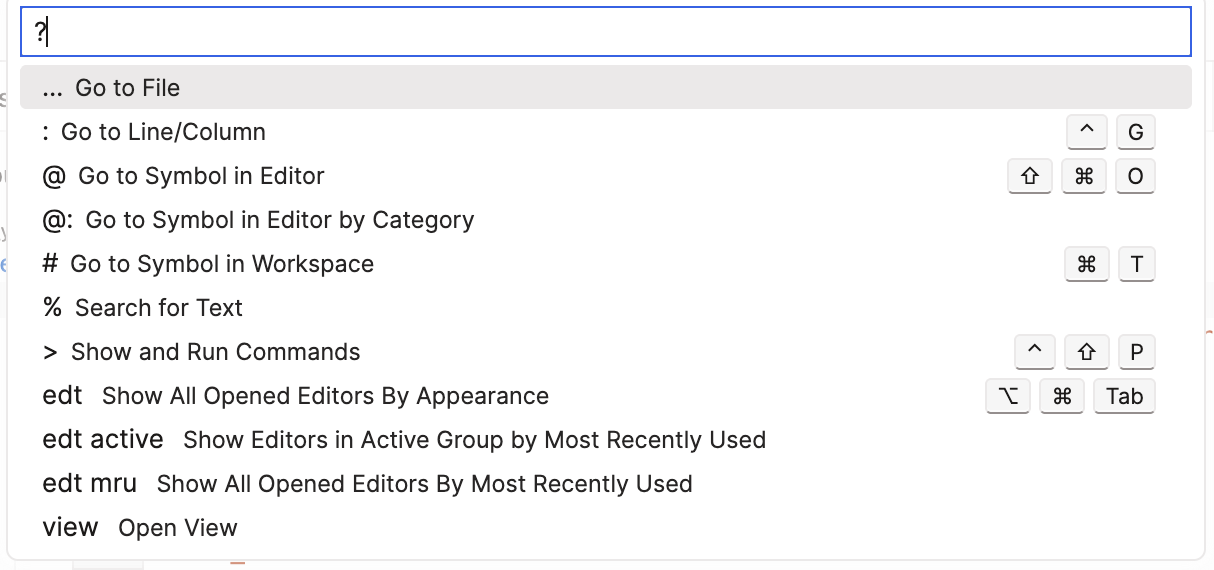Click the Tab key badge

pyautogui.click(x=1124, y=396)
